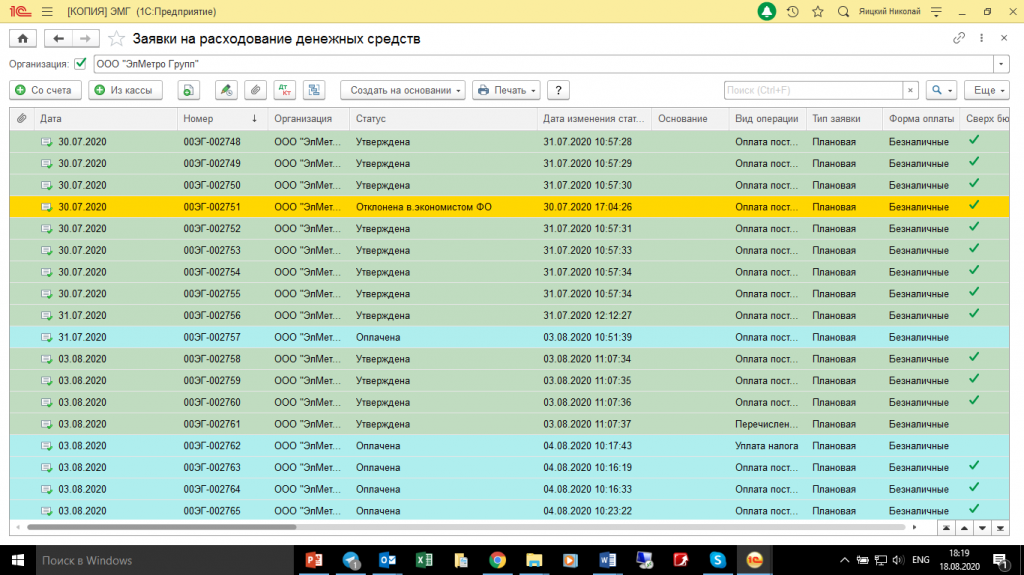The width and height of the screenshot is (1024, 575).
Task: Open favorites star in title bar
Action: (818, 12)
